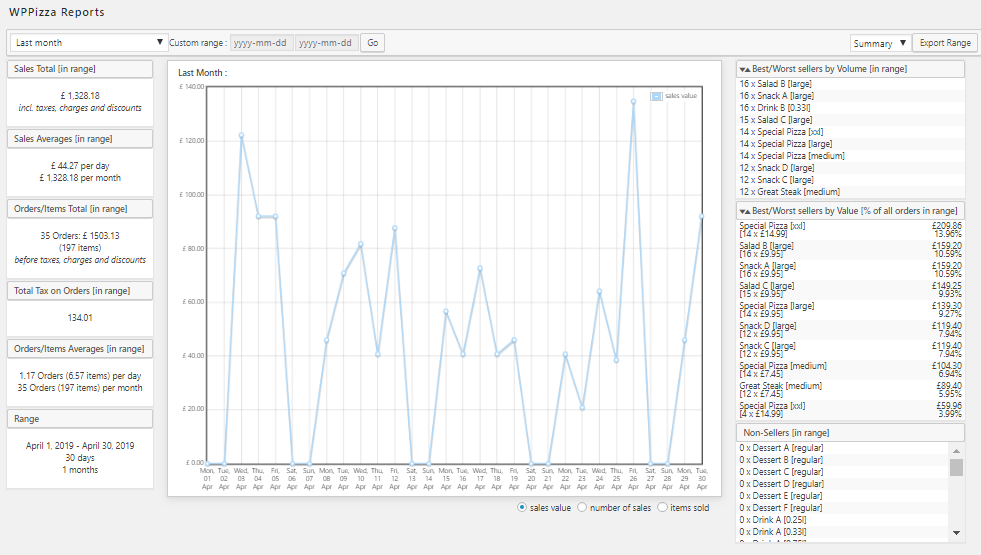The height and width of the screenshot is (555, 981).
Task: Select the sales value radio button
Action: coord(522,508)
